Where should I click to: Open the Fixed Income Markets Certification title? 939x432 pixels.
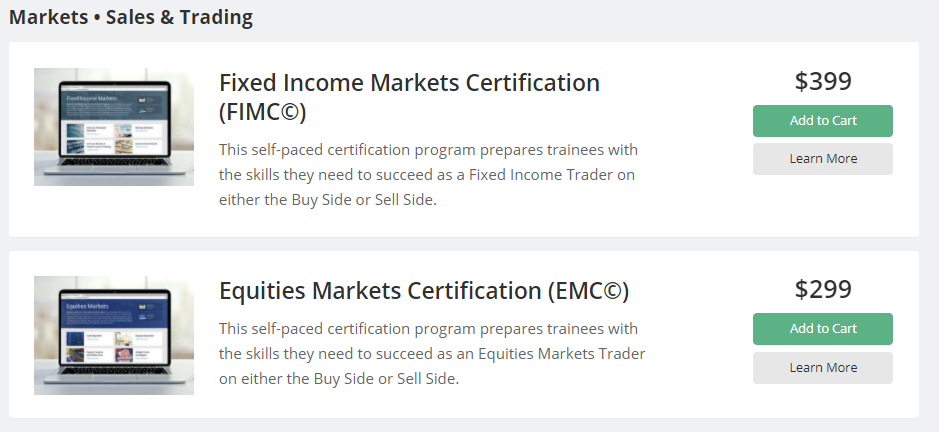(x=409, y=82)
